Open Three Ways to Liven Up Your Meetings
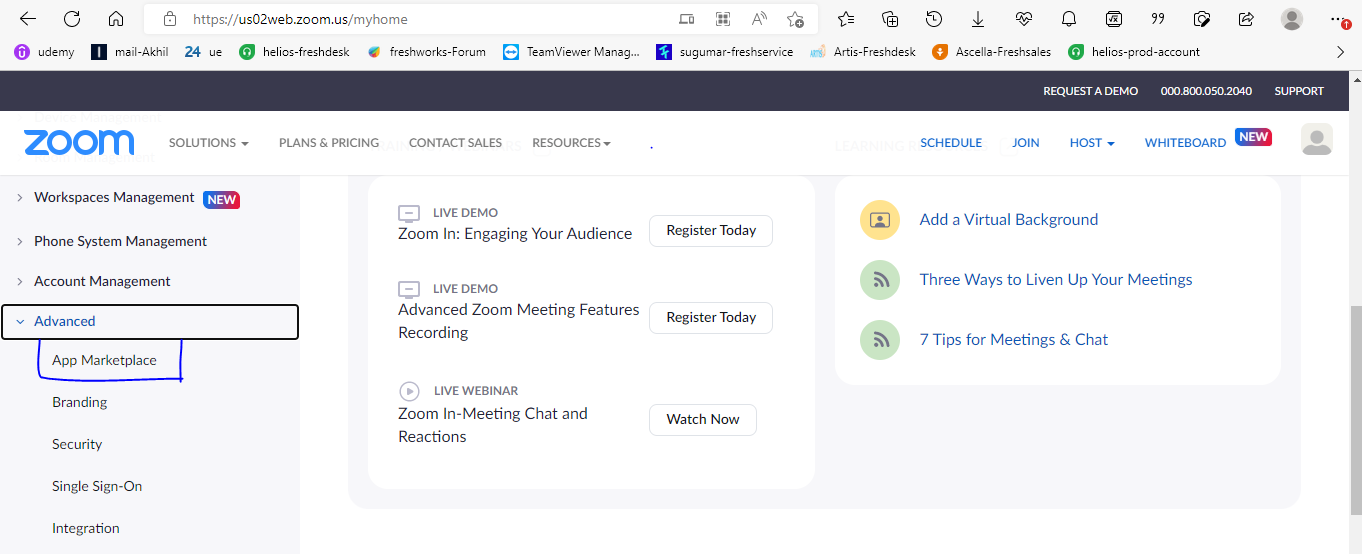Image resolution: width=1362 pixels, height=554 pixels. pyautogui.click(x=1056, y=280)
